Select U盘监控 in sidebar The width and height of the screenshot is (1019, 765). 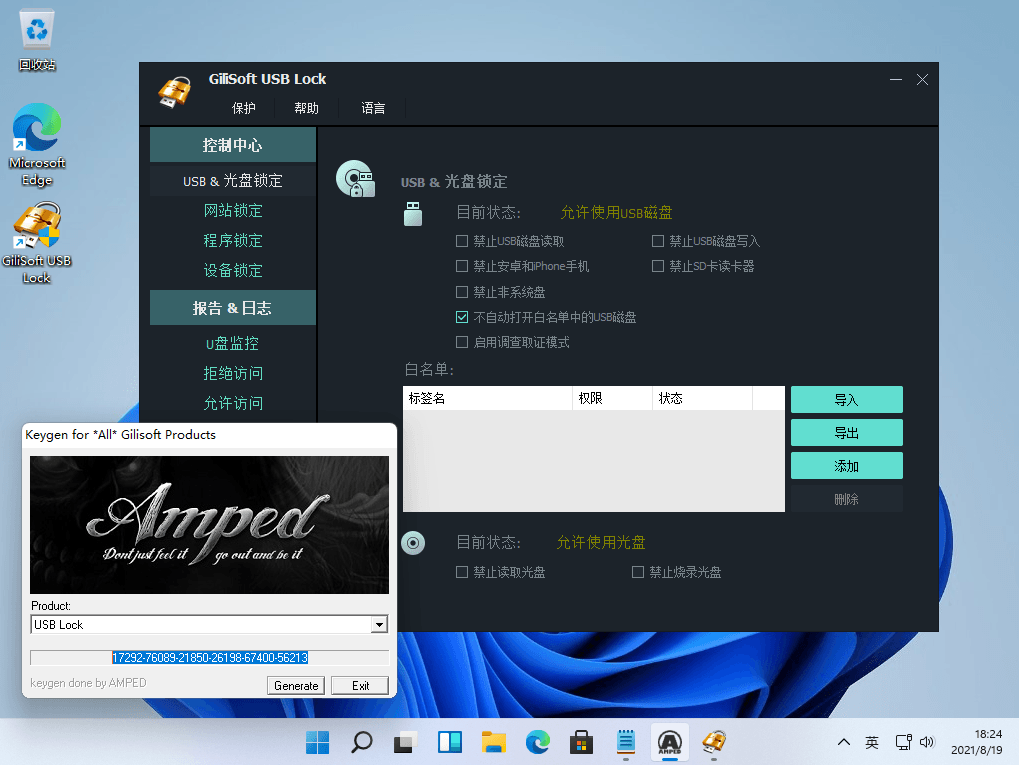[233, 343]
